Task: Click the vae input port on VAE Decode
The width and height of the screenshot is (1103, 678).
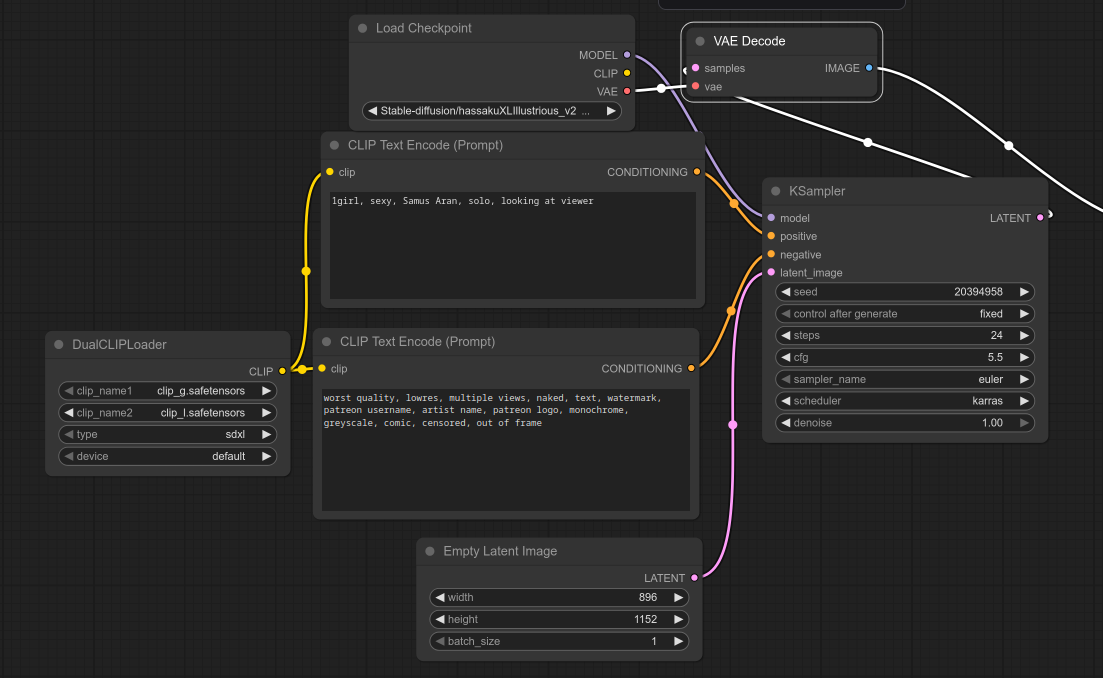Action: (x=696, y=87)
